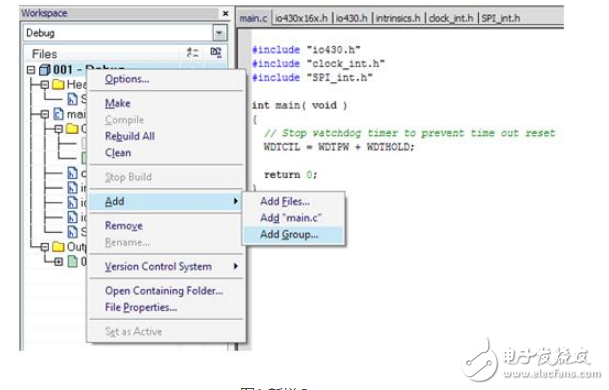Collapse the Output folder node
609x390 pixels.
[45, 247]
